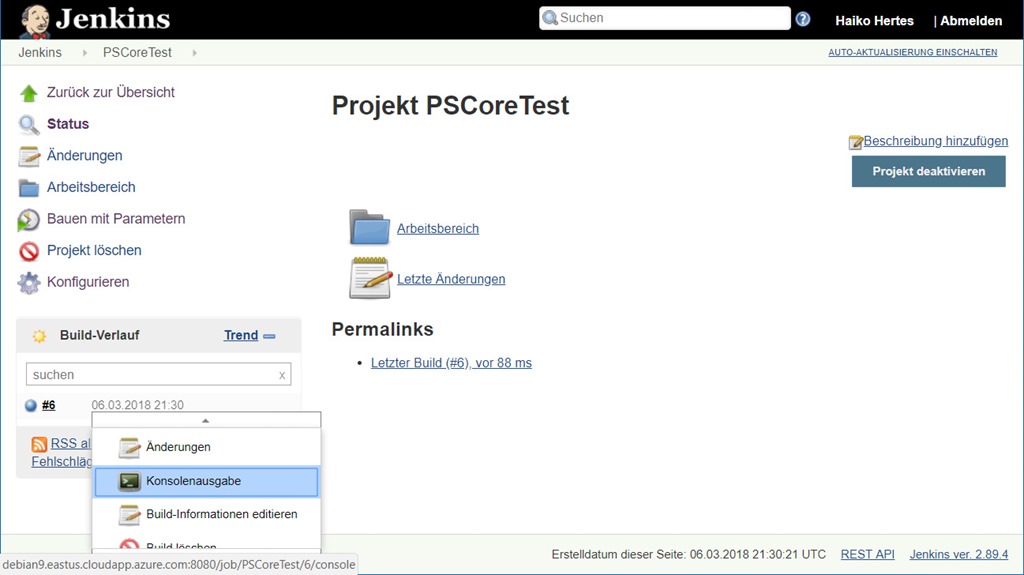The image size is (1024, 575).
Task: Click the Jenkins butler logo
Action: (35, 21)
